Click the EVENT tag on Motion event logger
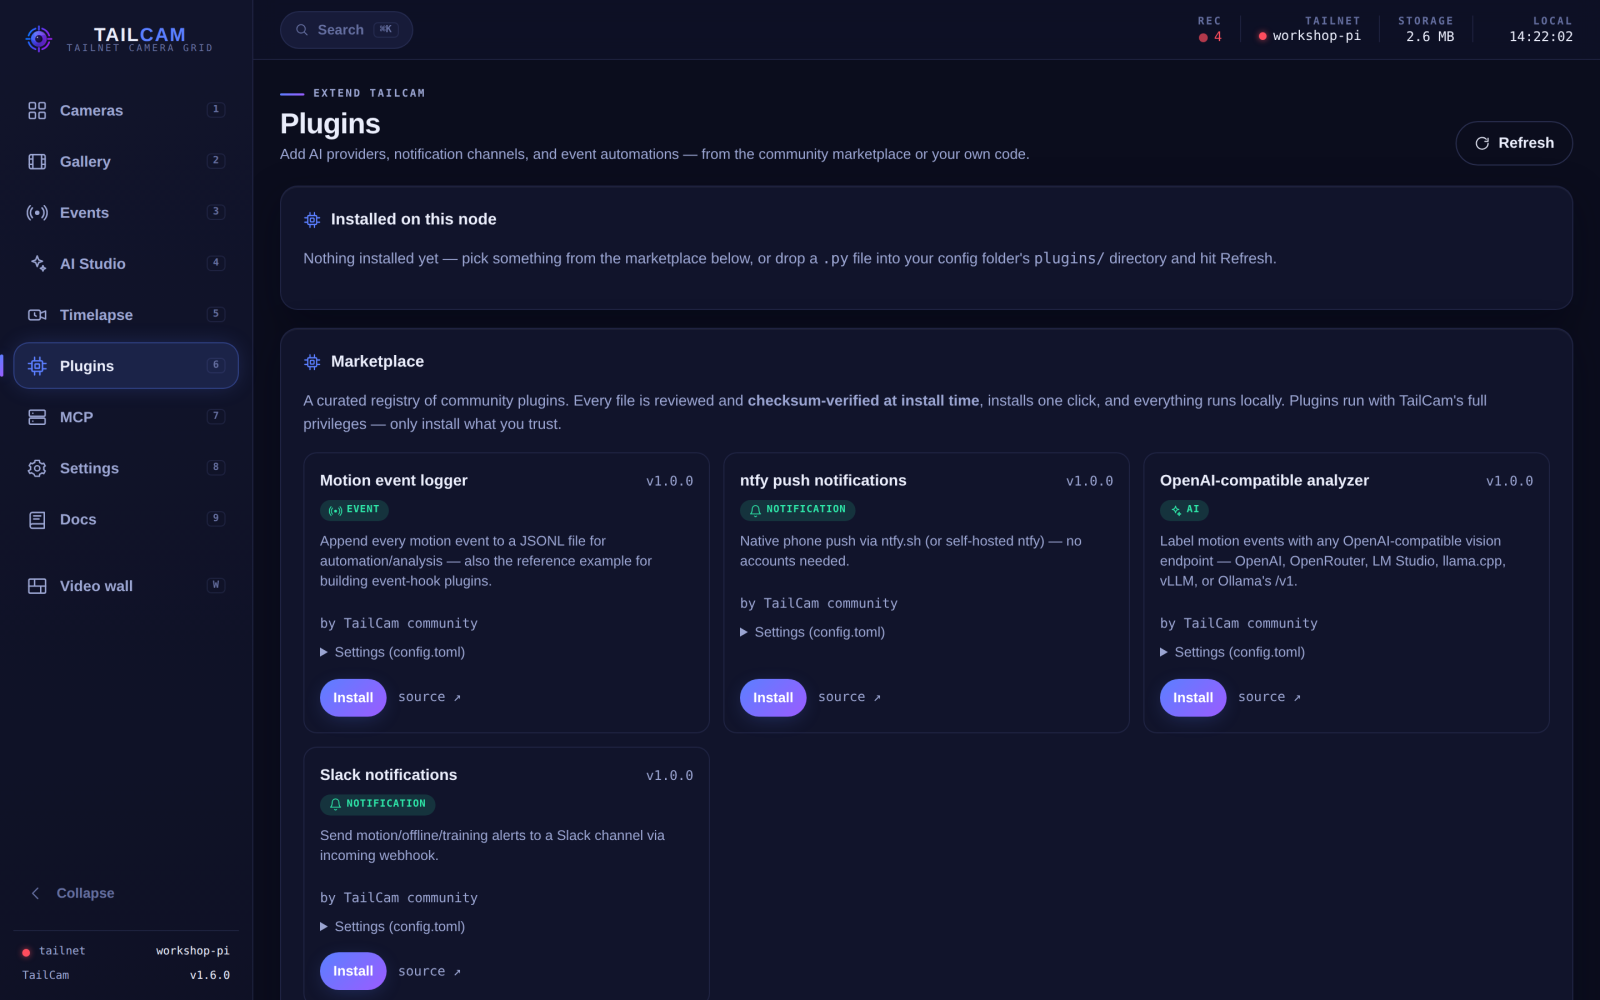Screen dimensions: 1600x1000 (x=354, y=510)
